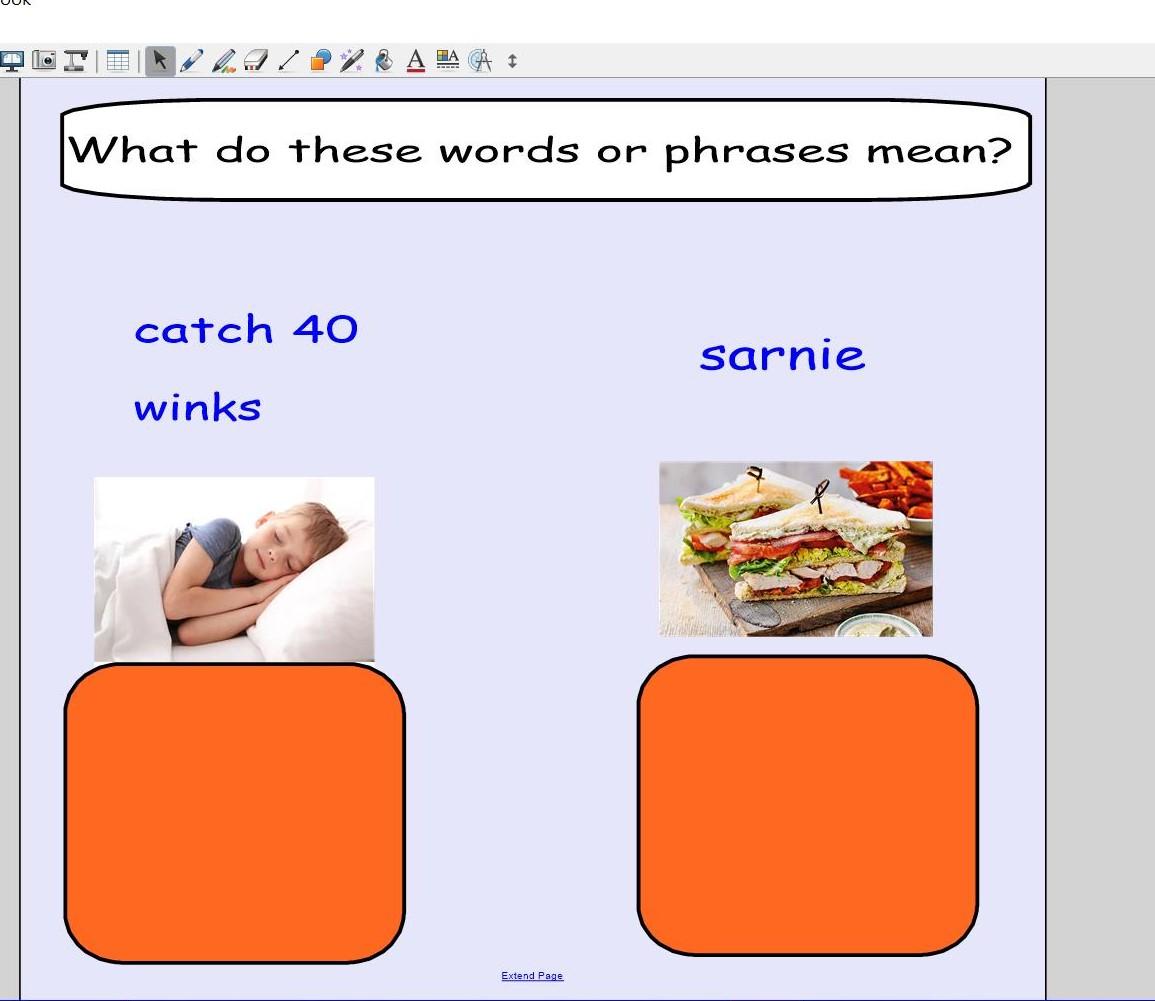Choose the Creative Pen crayon tool
The image size is (1155, 1001).
224,61
